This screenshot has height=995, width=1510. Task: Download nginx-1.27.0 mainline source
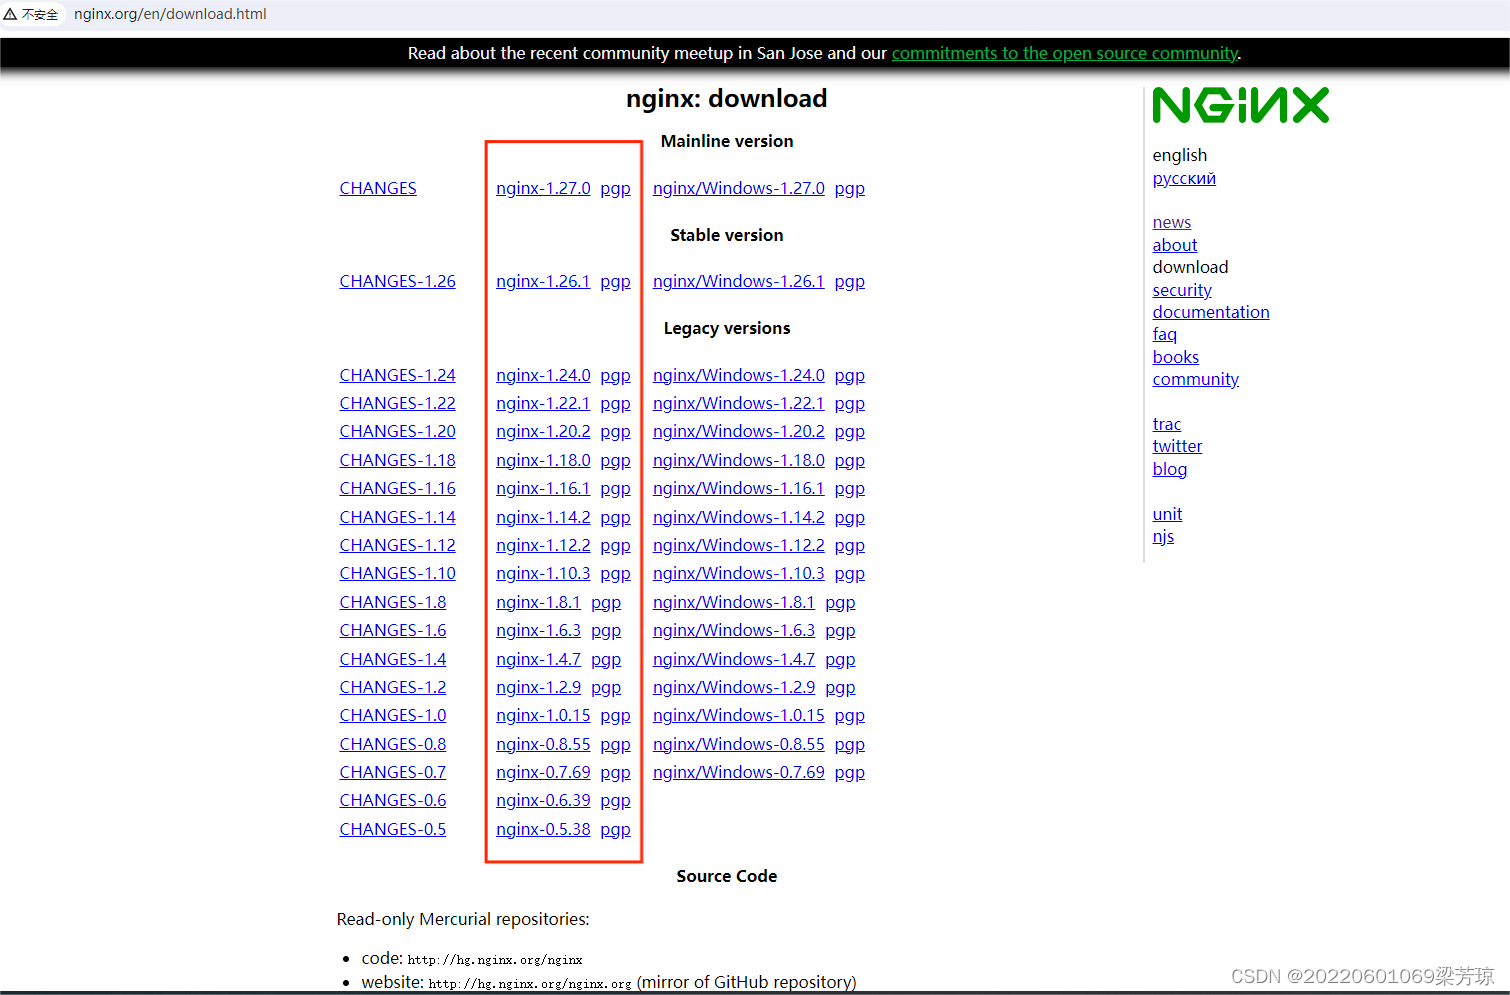click(543, 188)
